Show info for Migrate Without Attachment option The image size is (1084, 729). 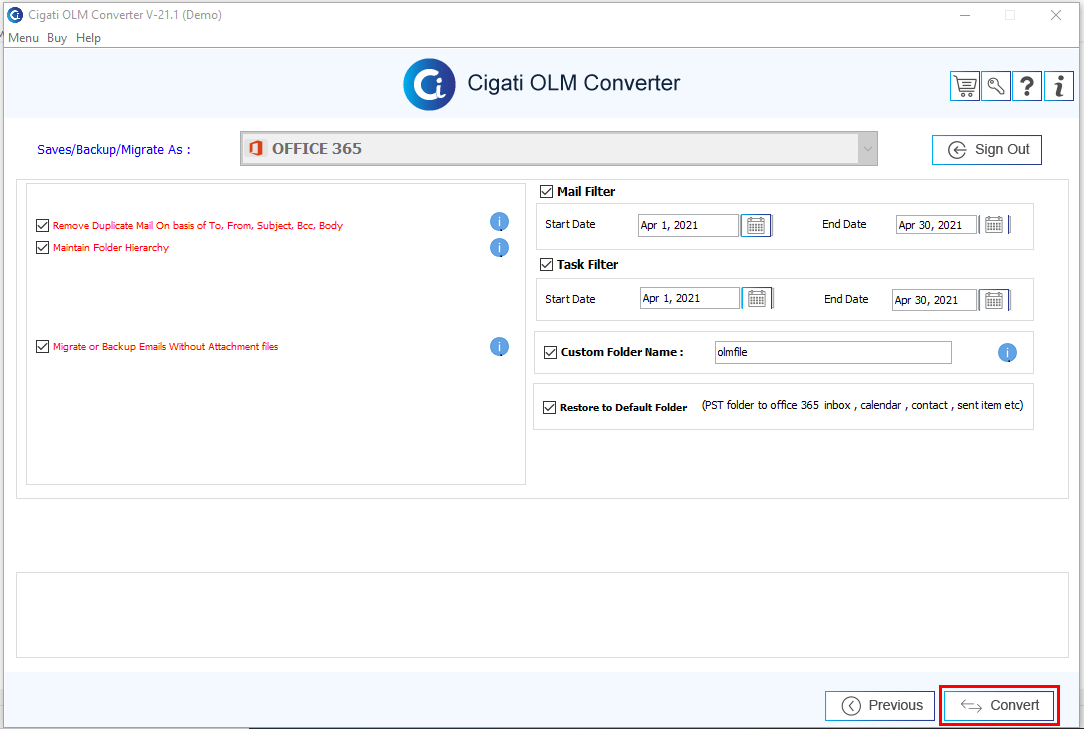(x=499, y=347)
